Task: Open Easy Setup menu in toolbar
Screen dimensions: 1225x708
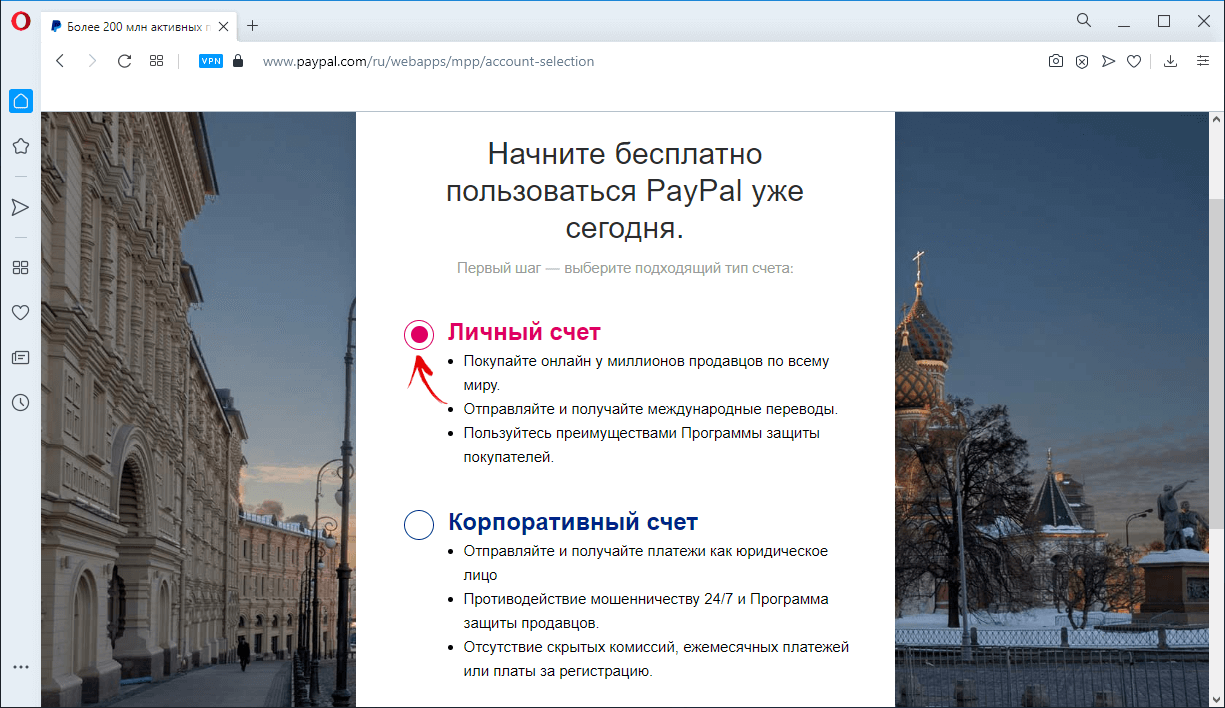Action: [x=1203, y=61]
